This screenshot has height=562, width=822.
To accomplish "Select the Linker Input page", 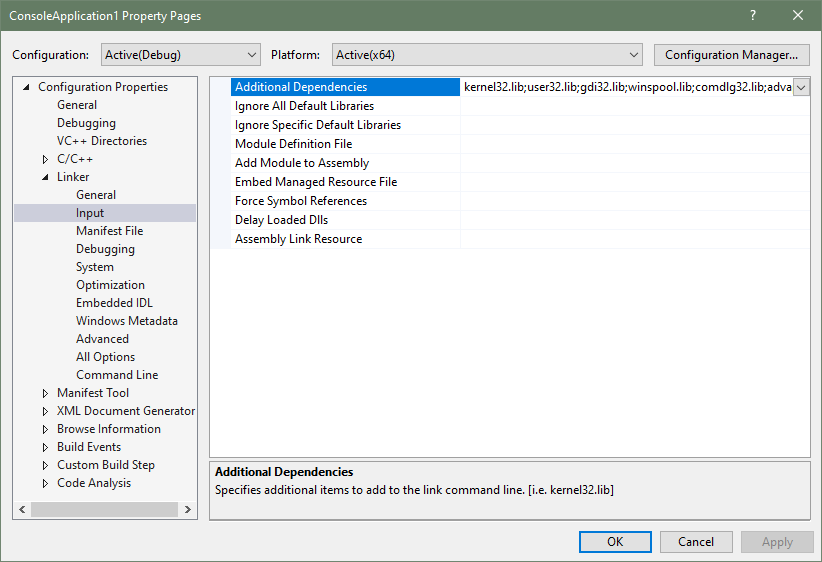I will [x=105, y=213].
